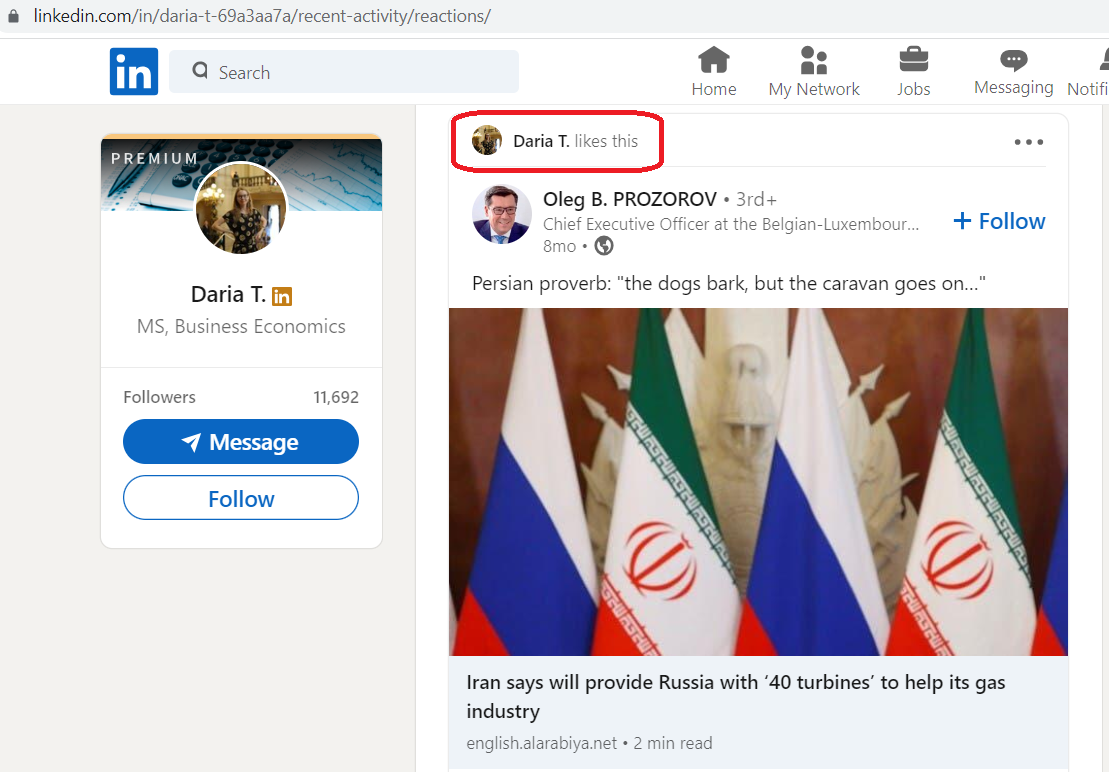This screenshot has width=1109, height=772.
Task: Click the Russia and Iran flags article image
Action: 758,481
